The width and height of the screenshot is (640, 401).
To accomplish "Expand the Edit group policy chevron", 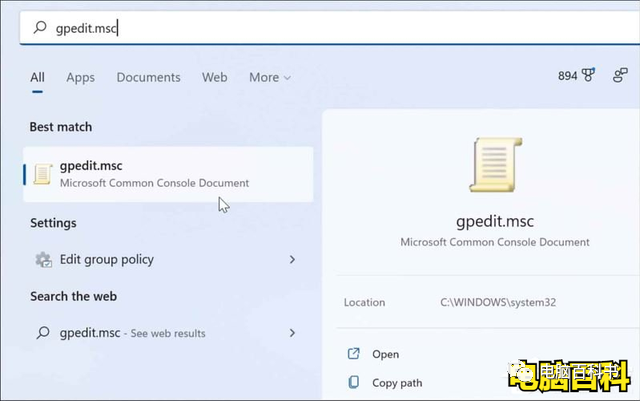I will coord(292,259).
